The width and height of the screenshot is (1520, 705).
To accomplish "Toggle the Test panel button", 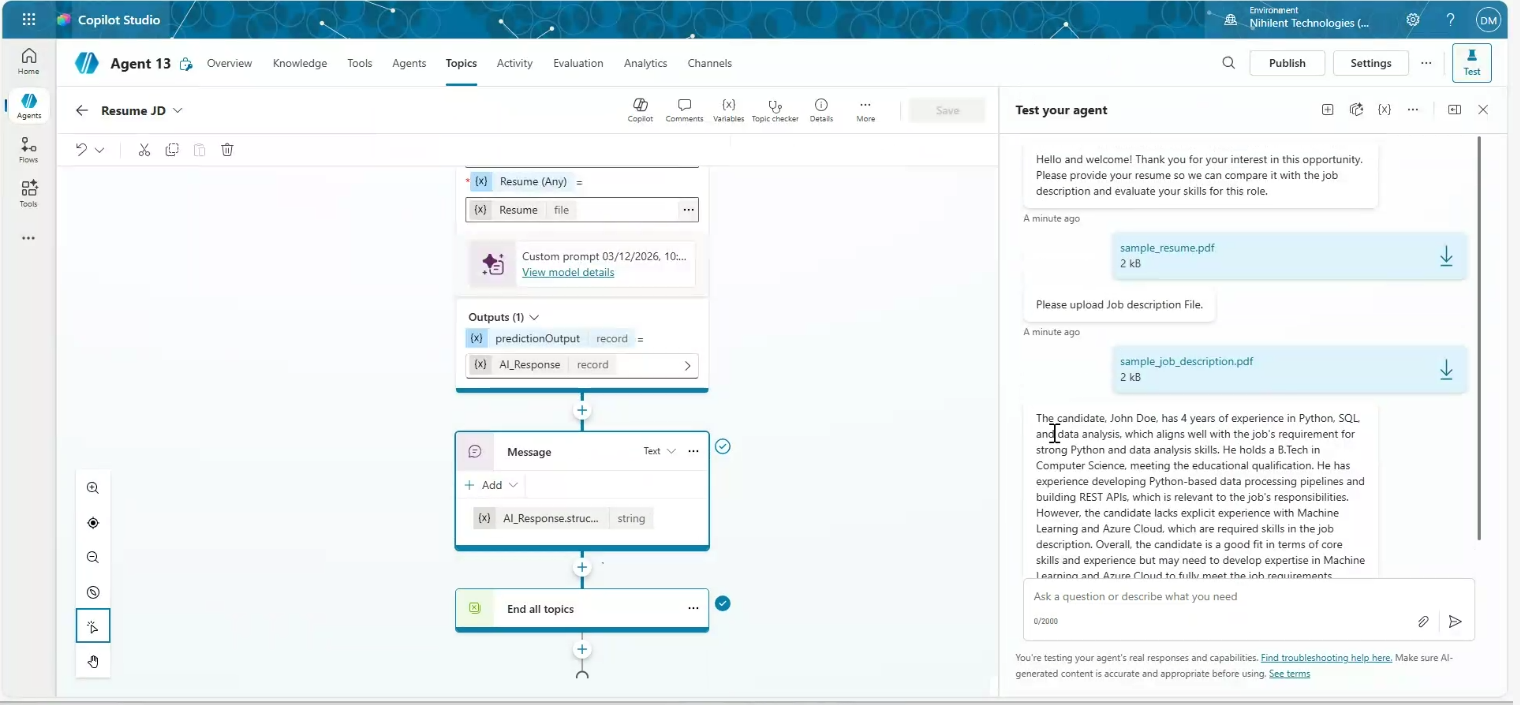I will click(x=1471, y=63).
